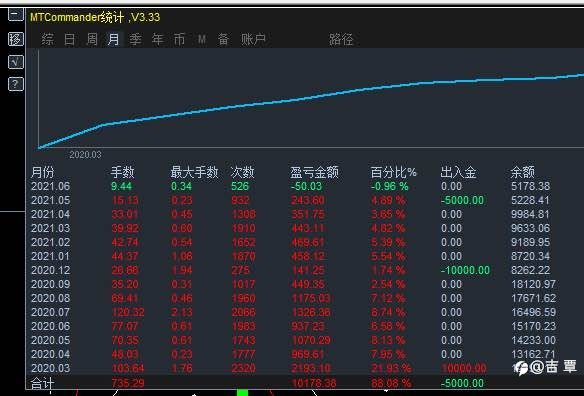Click the 出入金 column header

tap(458, 172)
